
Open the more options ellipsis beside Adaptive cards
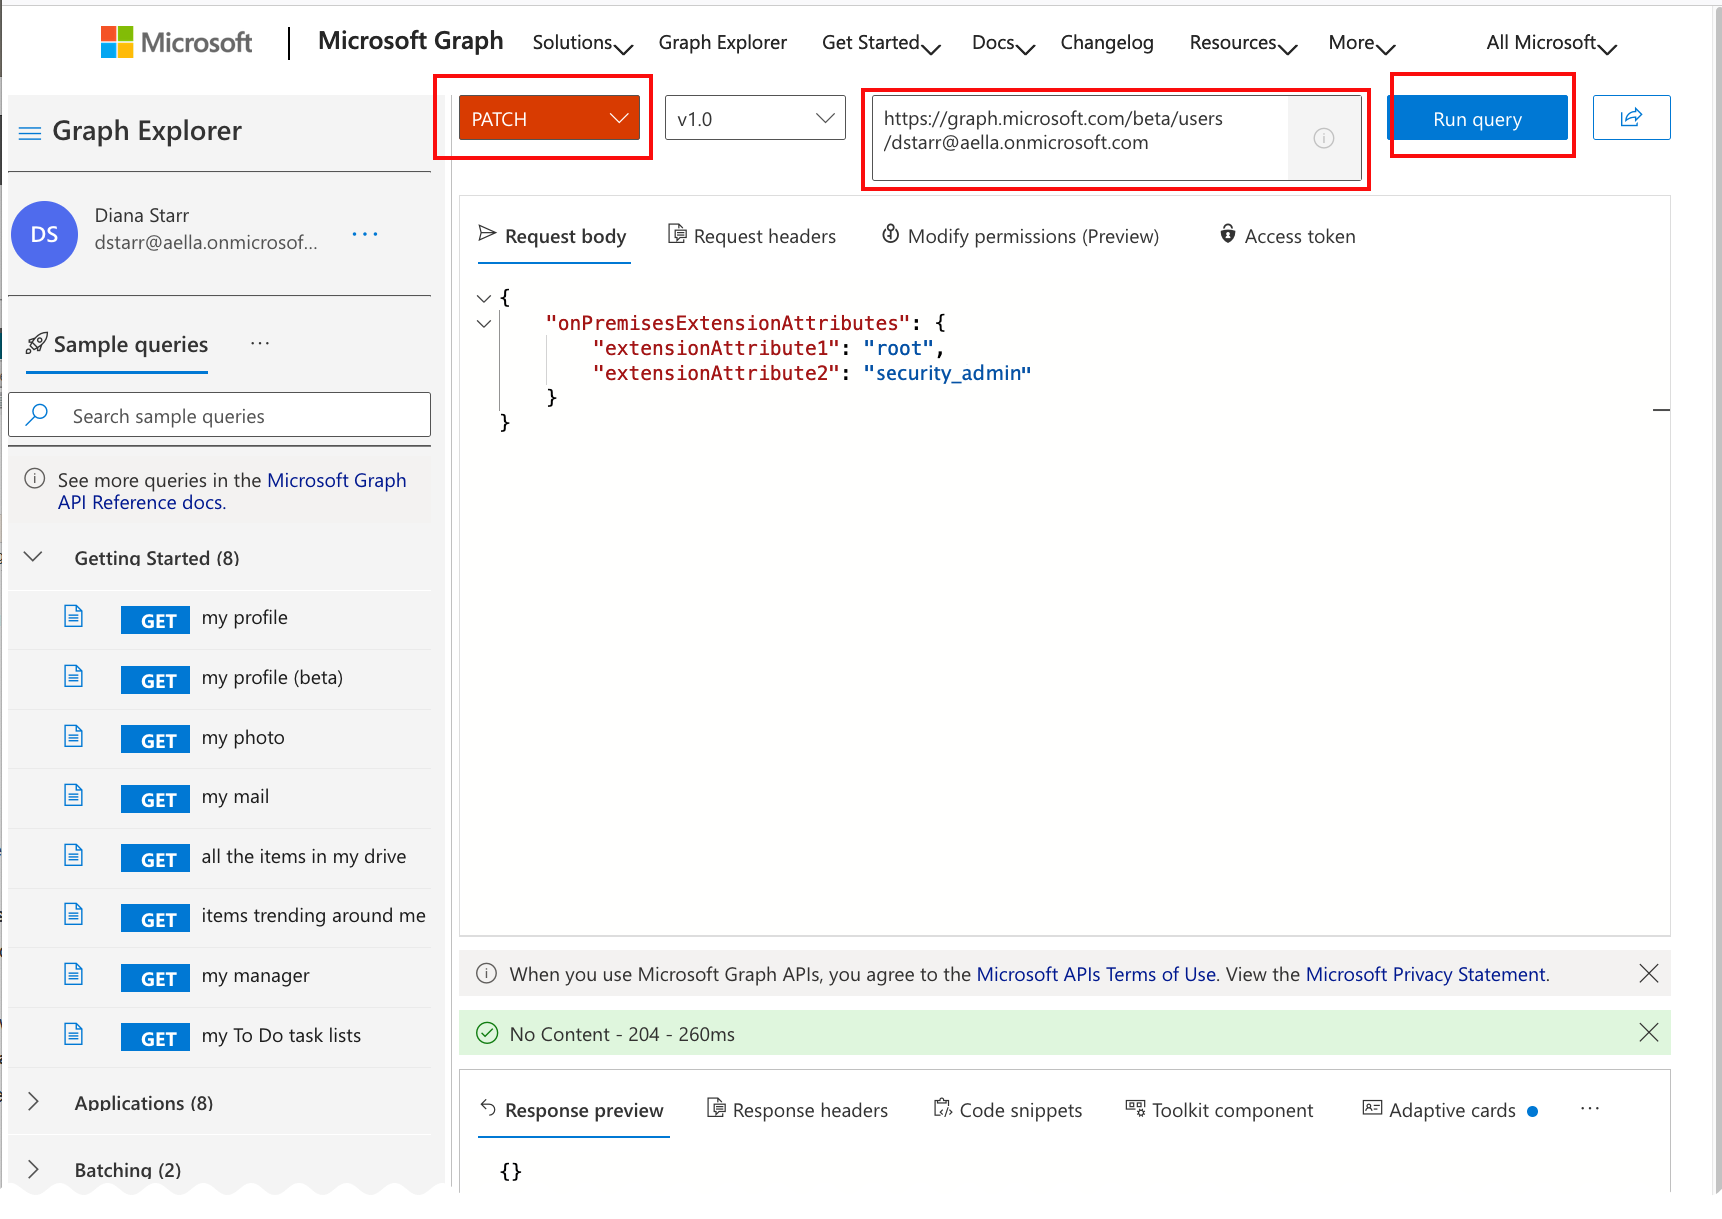(x=1590, y=1109)
